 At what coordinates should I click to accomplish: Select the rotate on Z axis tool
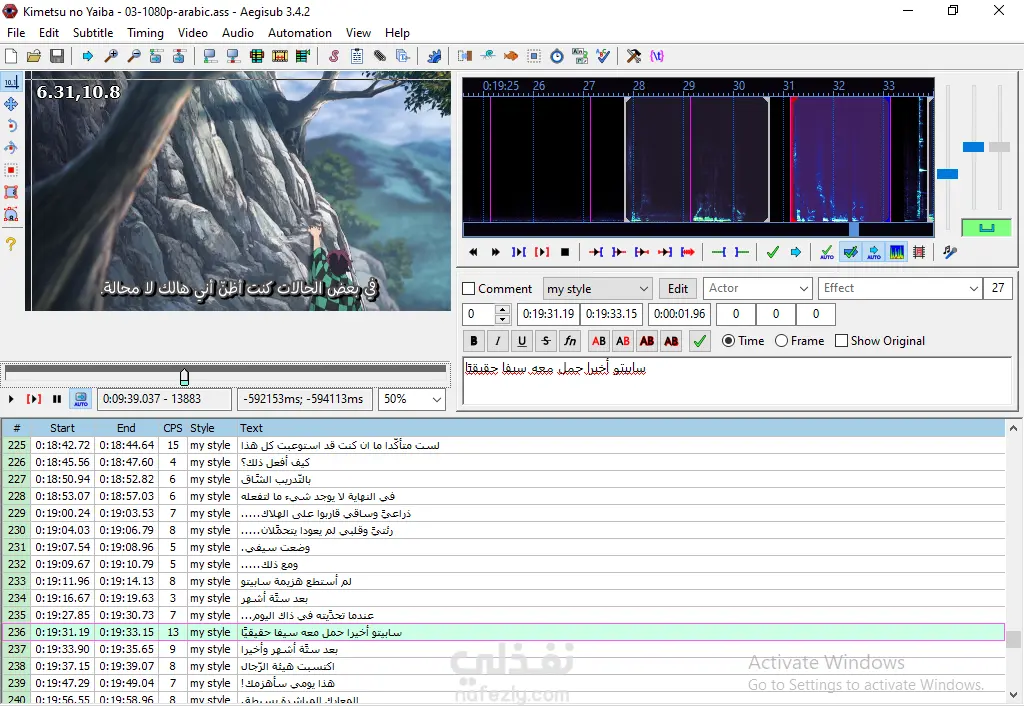point(11,126)
